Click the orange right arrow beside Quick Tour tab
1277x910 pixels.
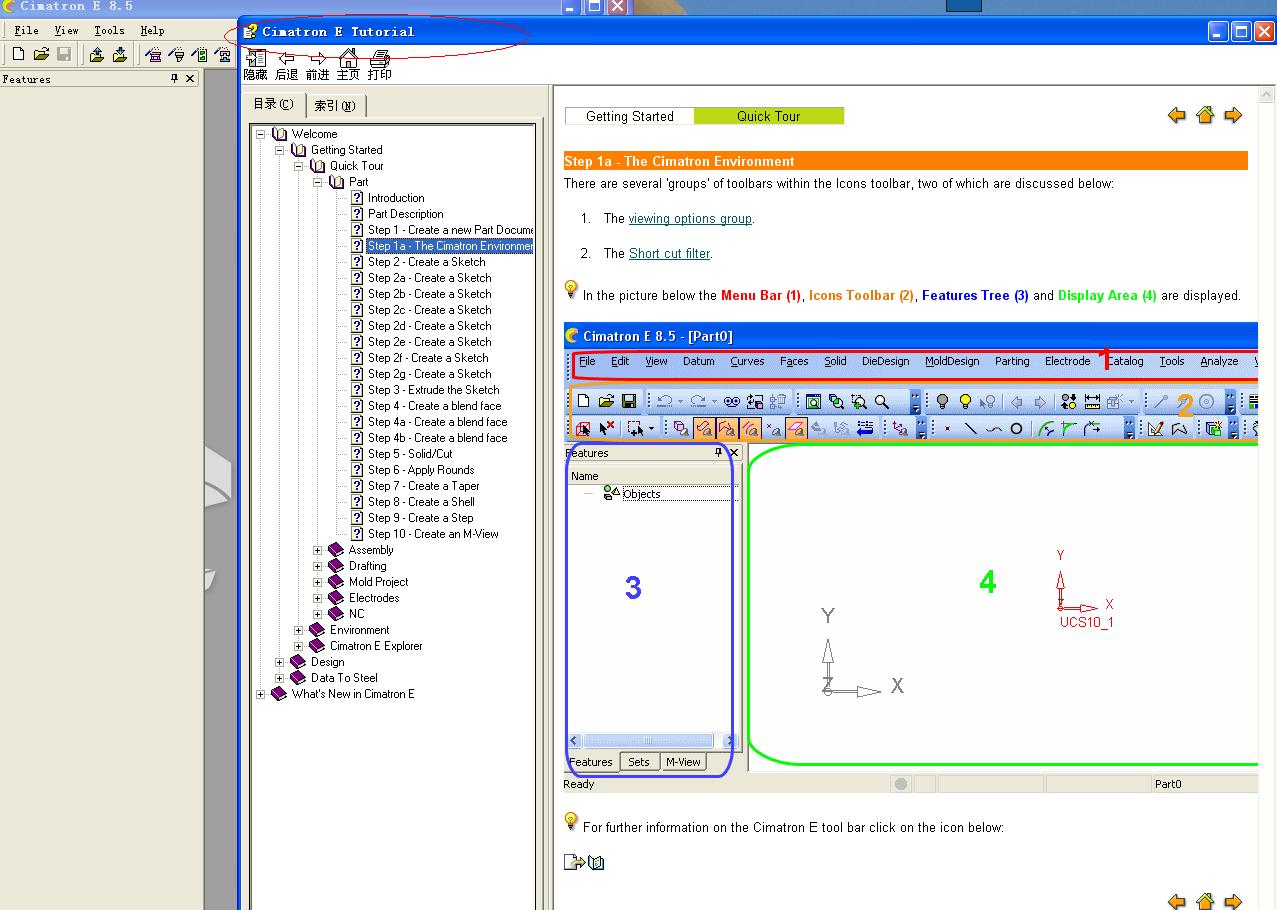click(x=1233, y=116)
